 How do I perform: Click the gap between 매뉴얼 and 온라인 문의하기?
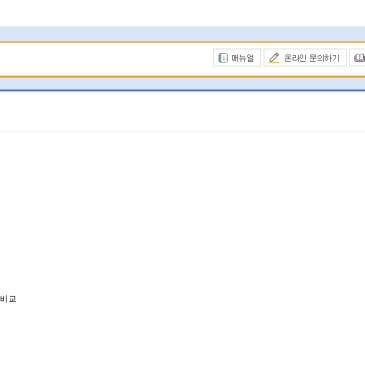pyautogui.click(x=262, y=58)
